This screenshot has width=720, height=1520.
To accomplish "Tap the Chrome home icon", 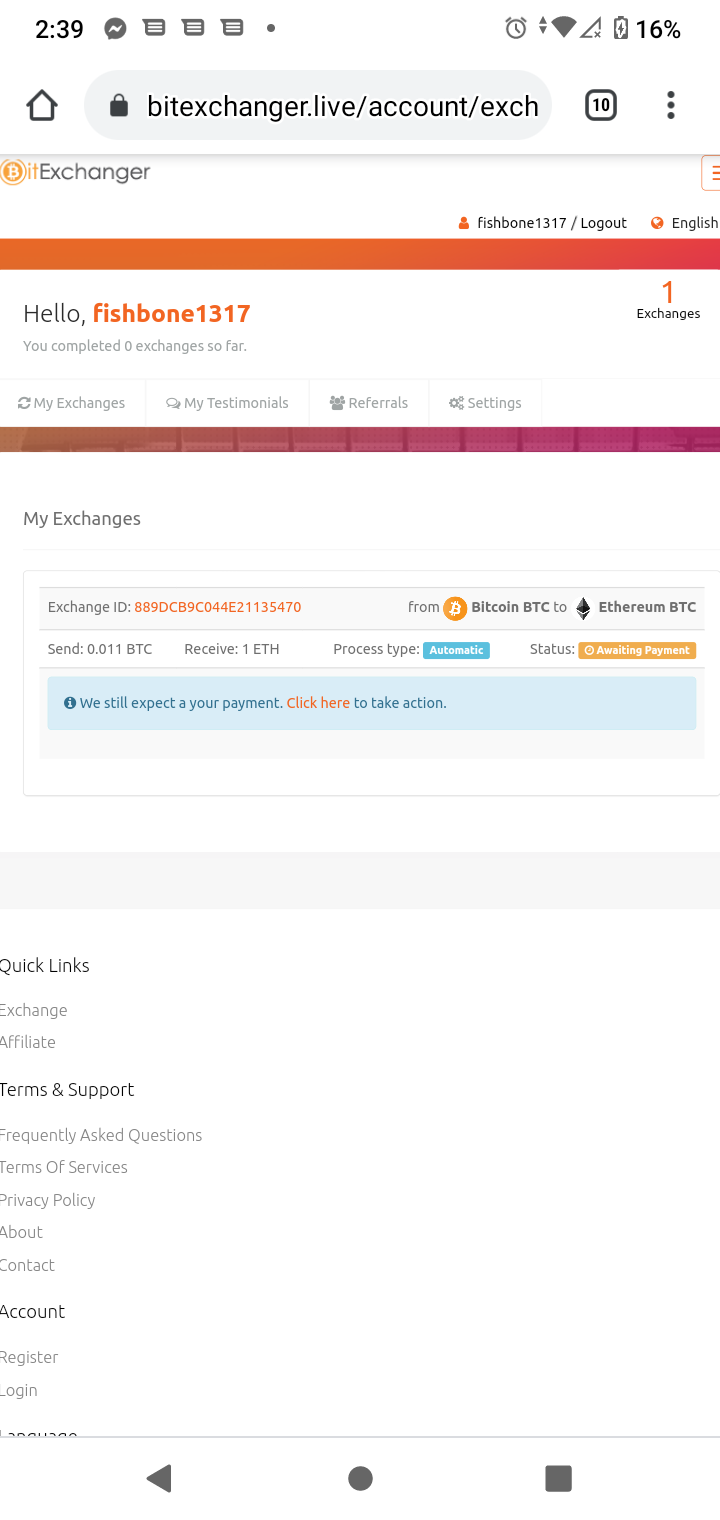I will [x=42, y=105].
